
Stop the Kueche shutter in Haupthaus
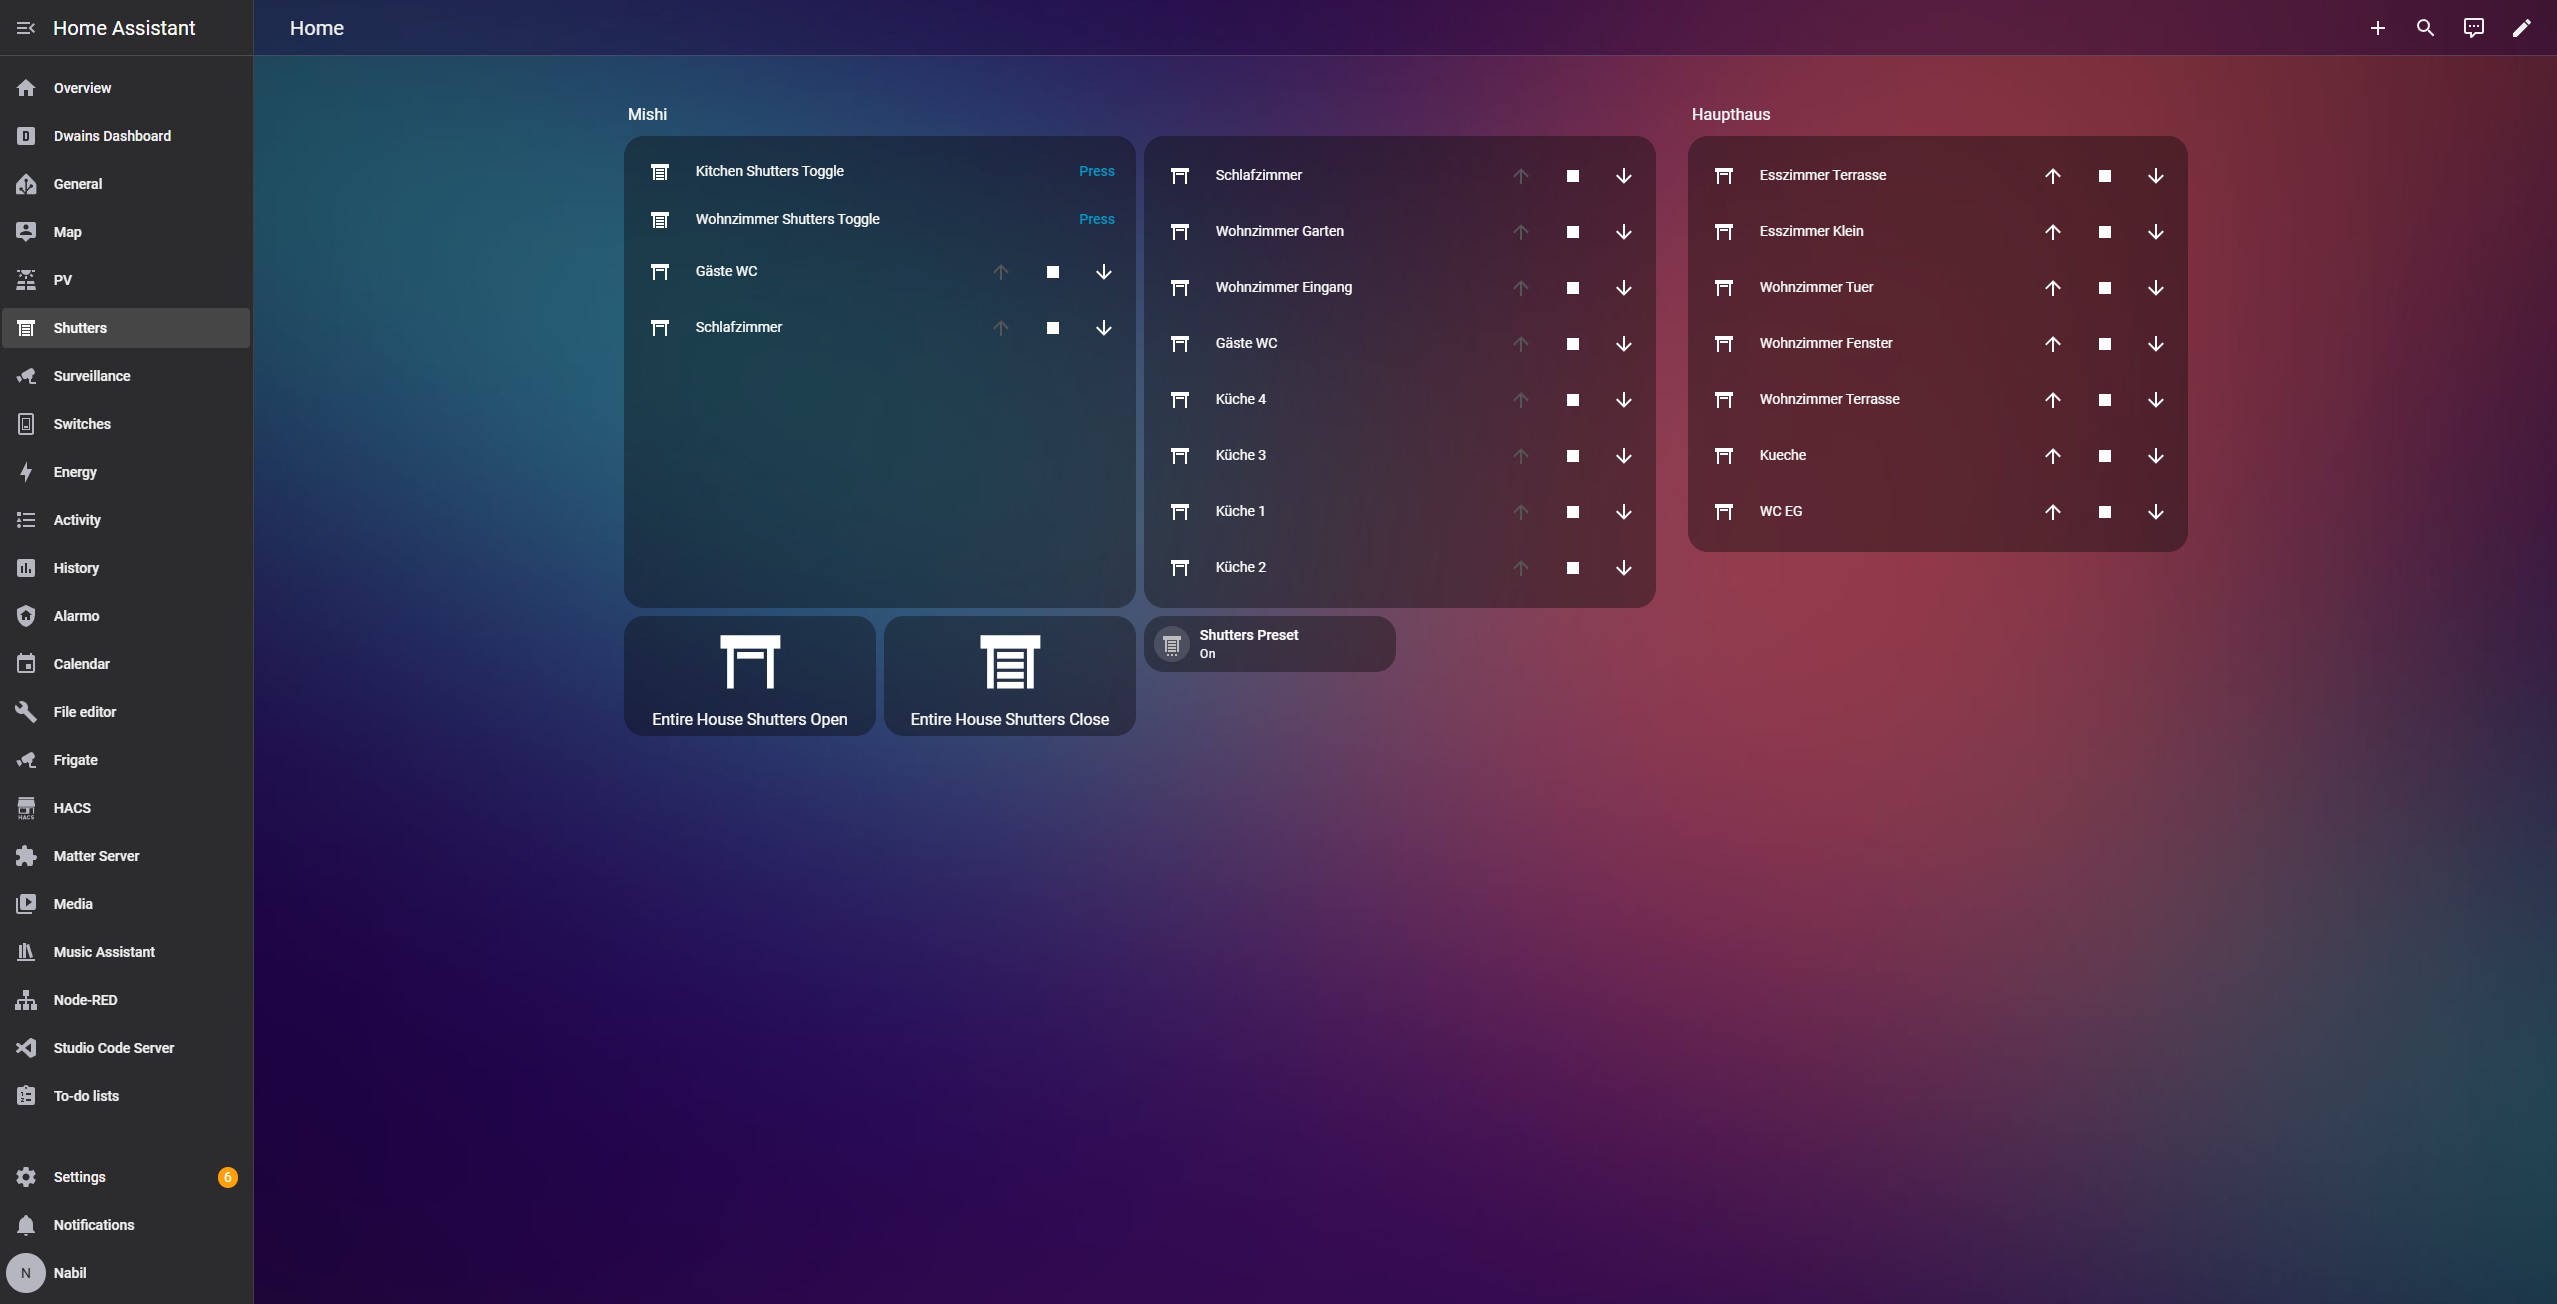coord(2104,456)
